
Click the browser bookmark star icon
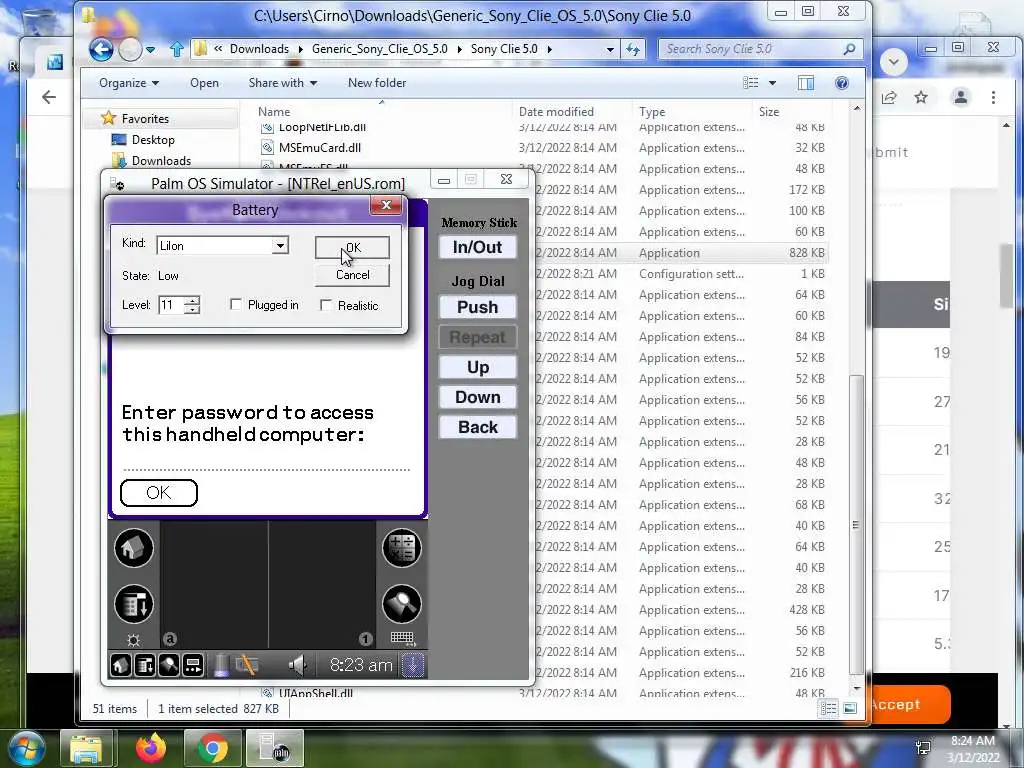click(x=921, y=97)
